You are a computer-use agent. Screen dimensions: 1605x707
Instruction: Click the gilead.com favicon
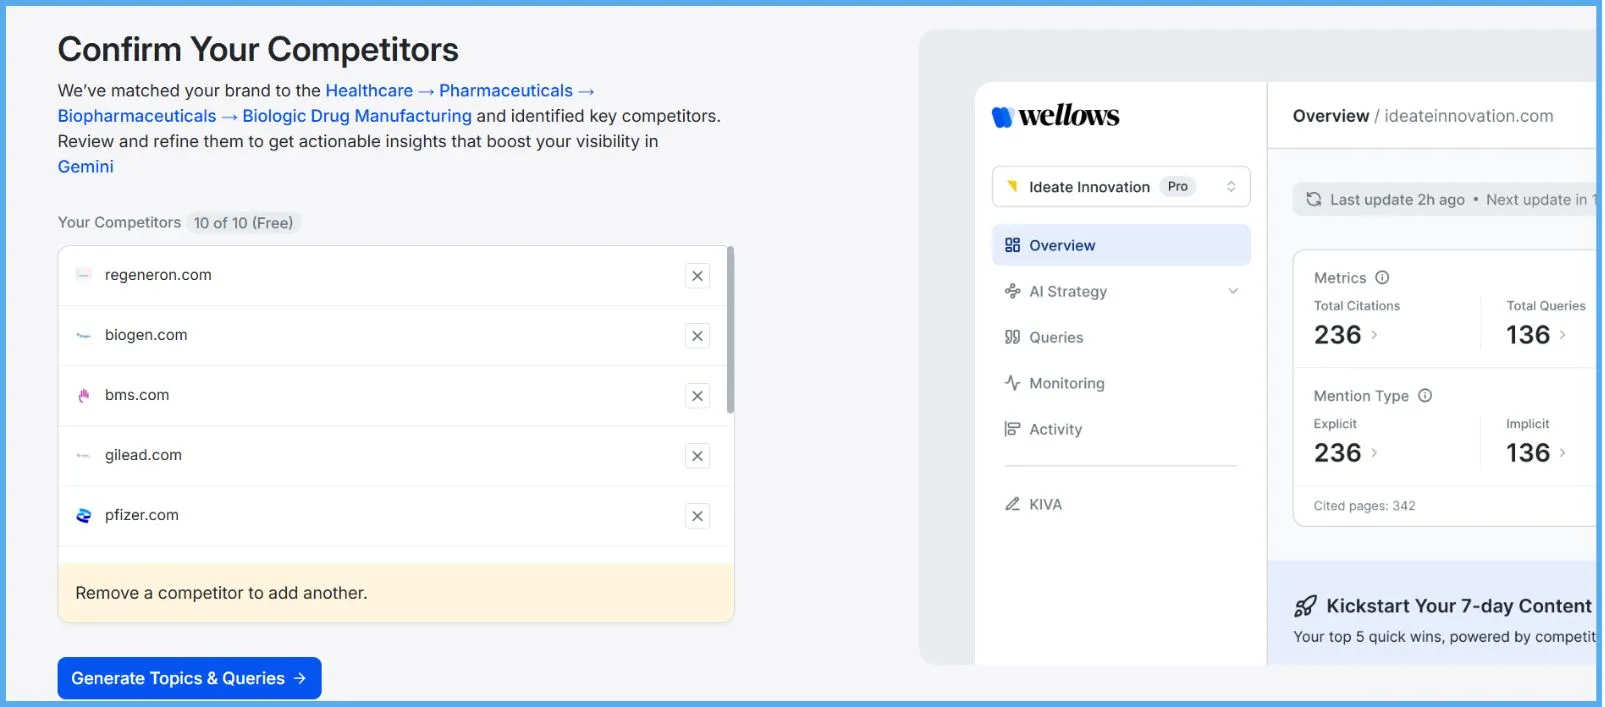tap(84, 455)
